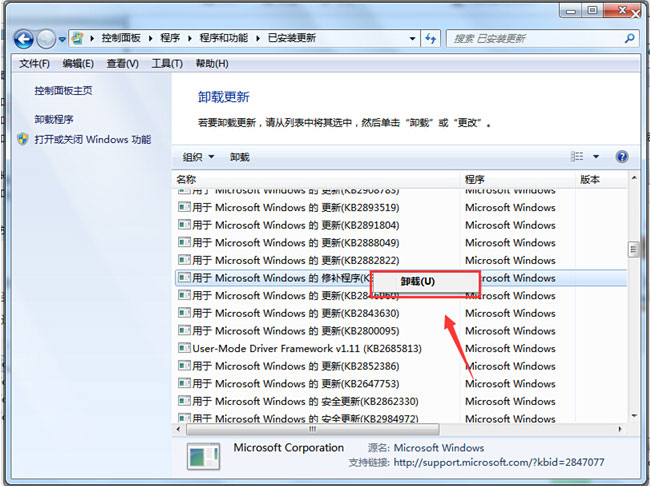Sort by the 名称 column header
This screenshot has width=650, height=486.
point(316,180)
